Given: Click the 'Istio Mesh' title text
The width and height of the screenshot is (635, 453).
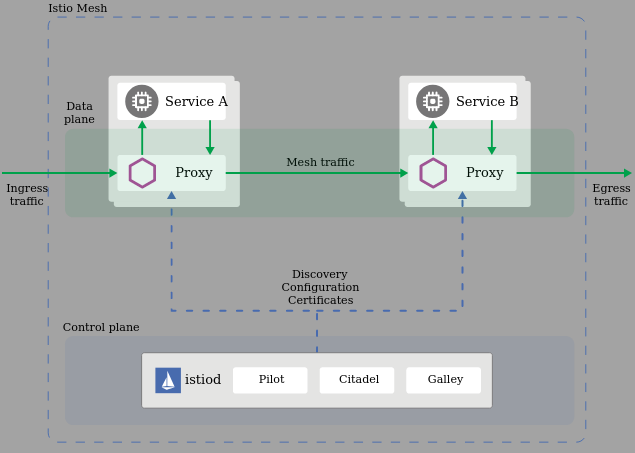Looking at the screenshot, I should (x=78, y=9).
